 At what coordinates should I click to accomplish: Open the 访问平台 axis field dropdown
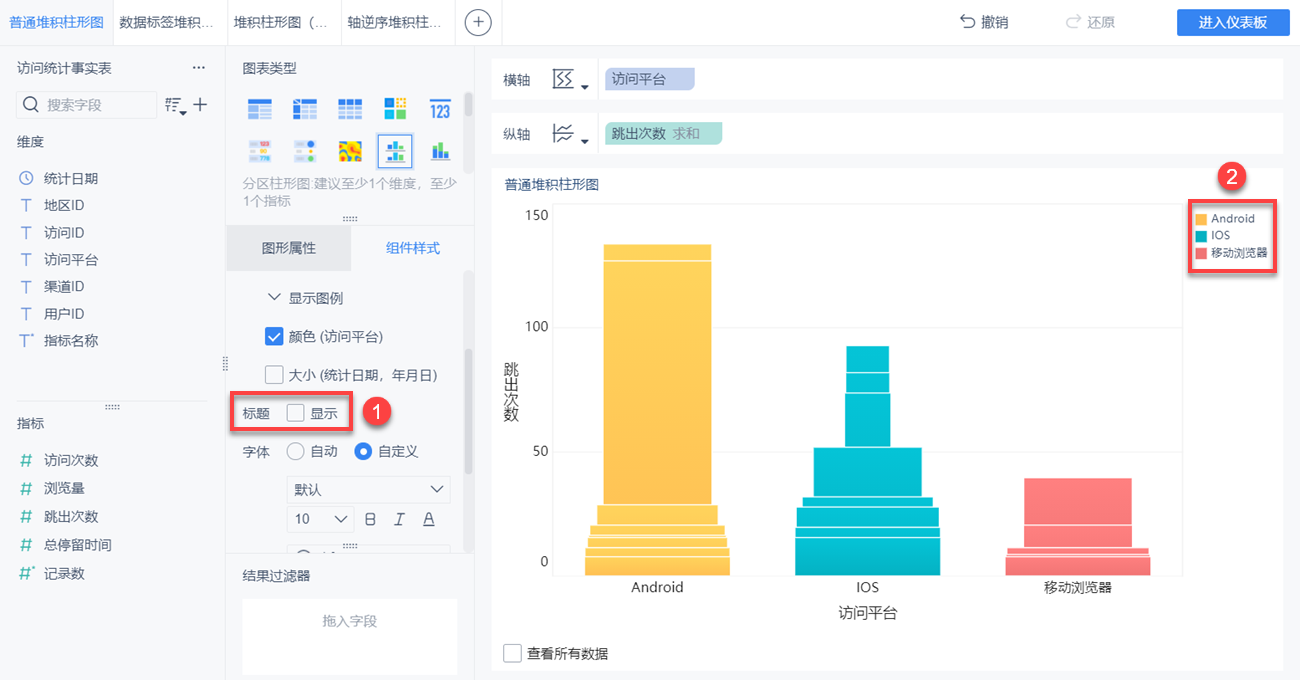pos(649,79)
